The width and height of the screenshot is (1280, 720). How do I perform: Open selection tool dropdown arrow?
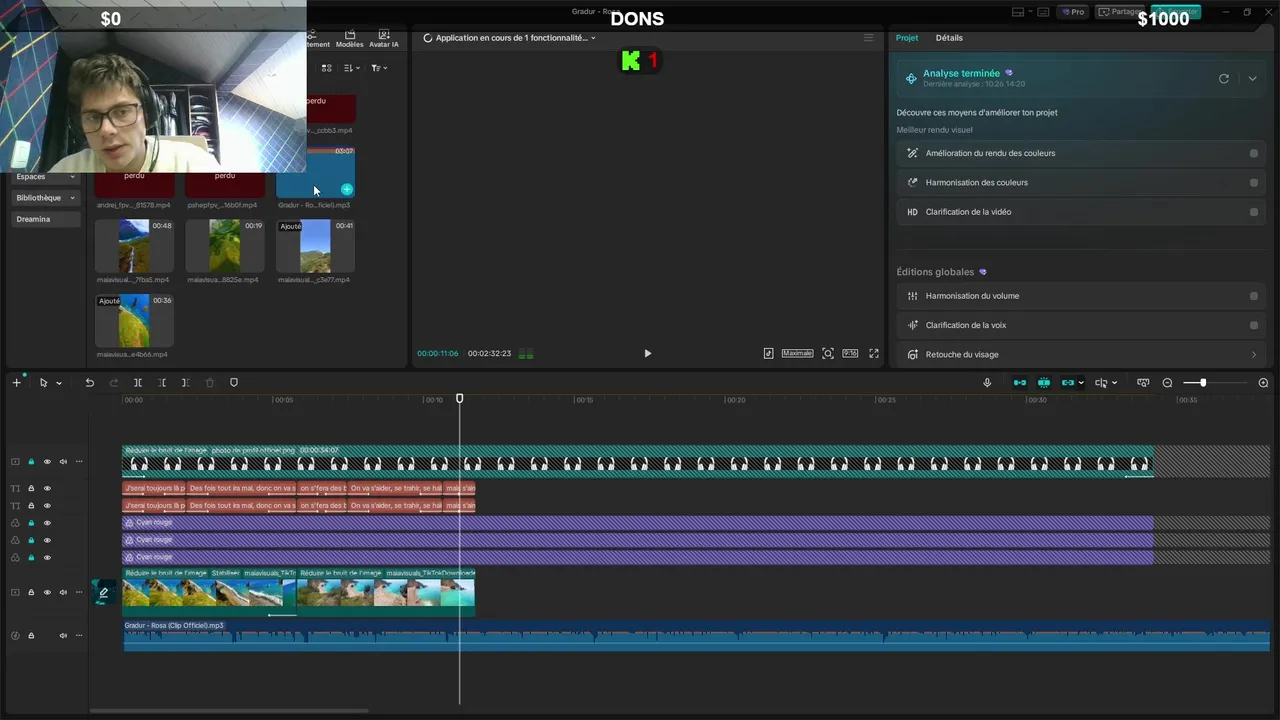[x=59, y=383]
